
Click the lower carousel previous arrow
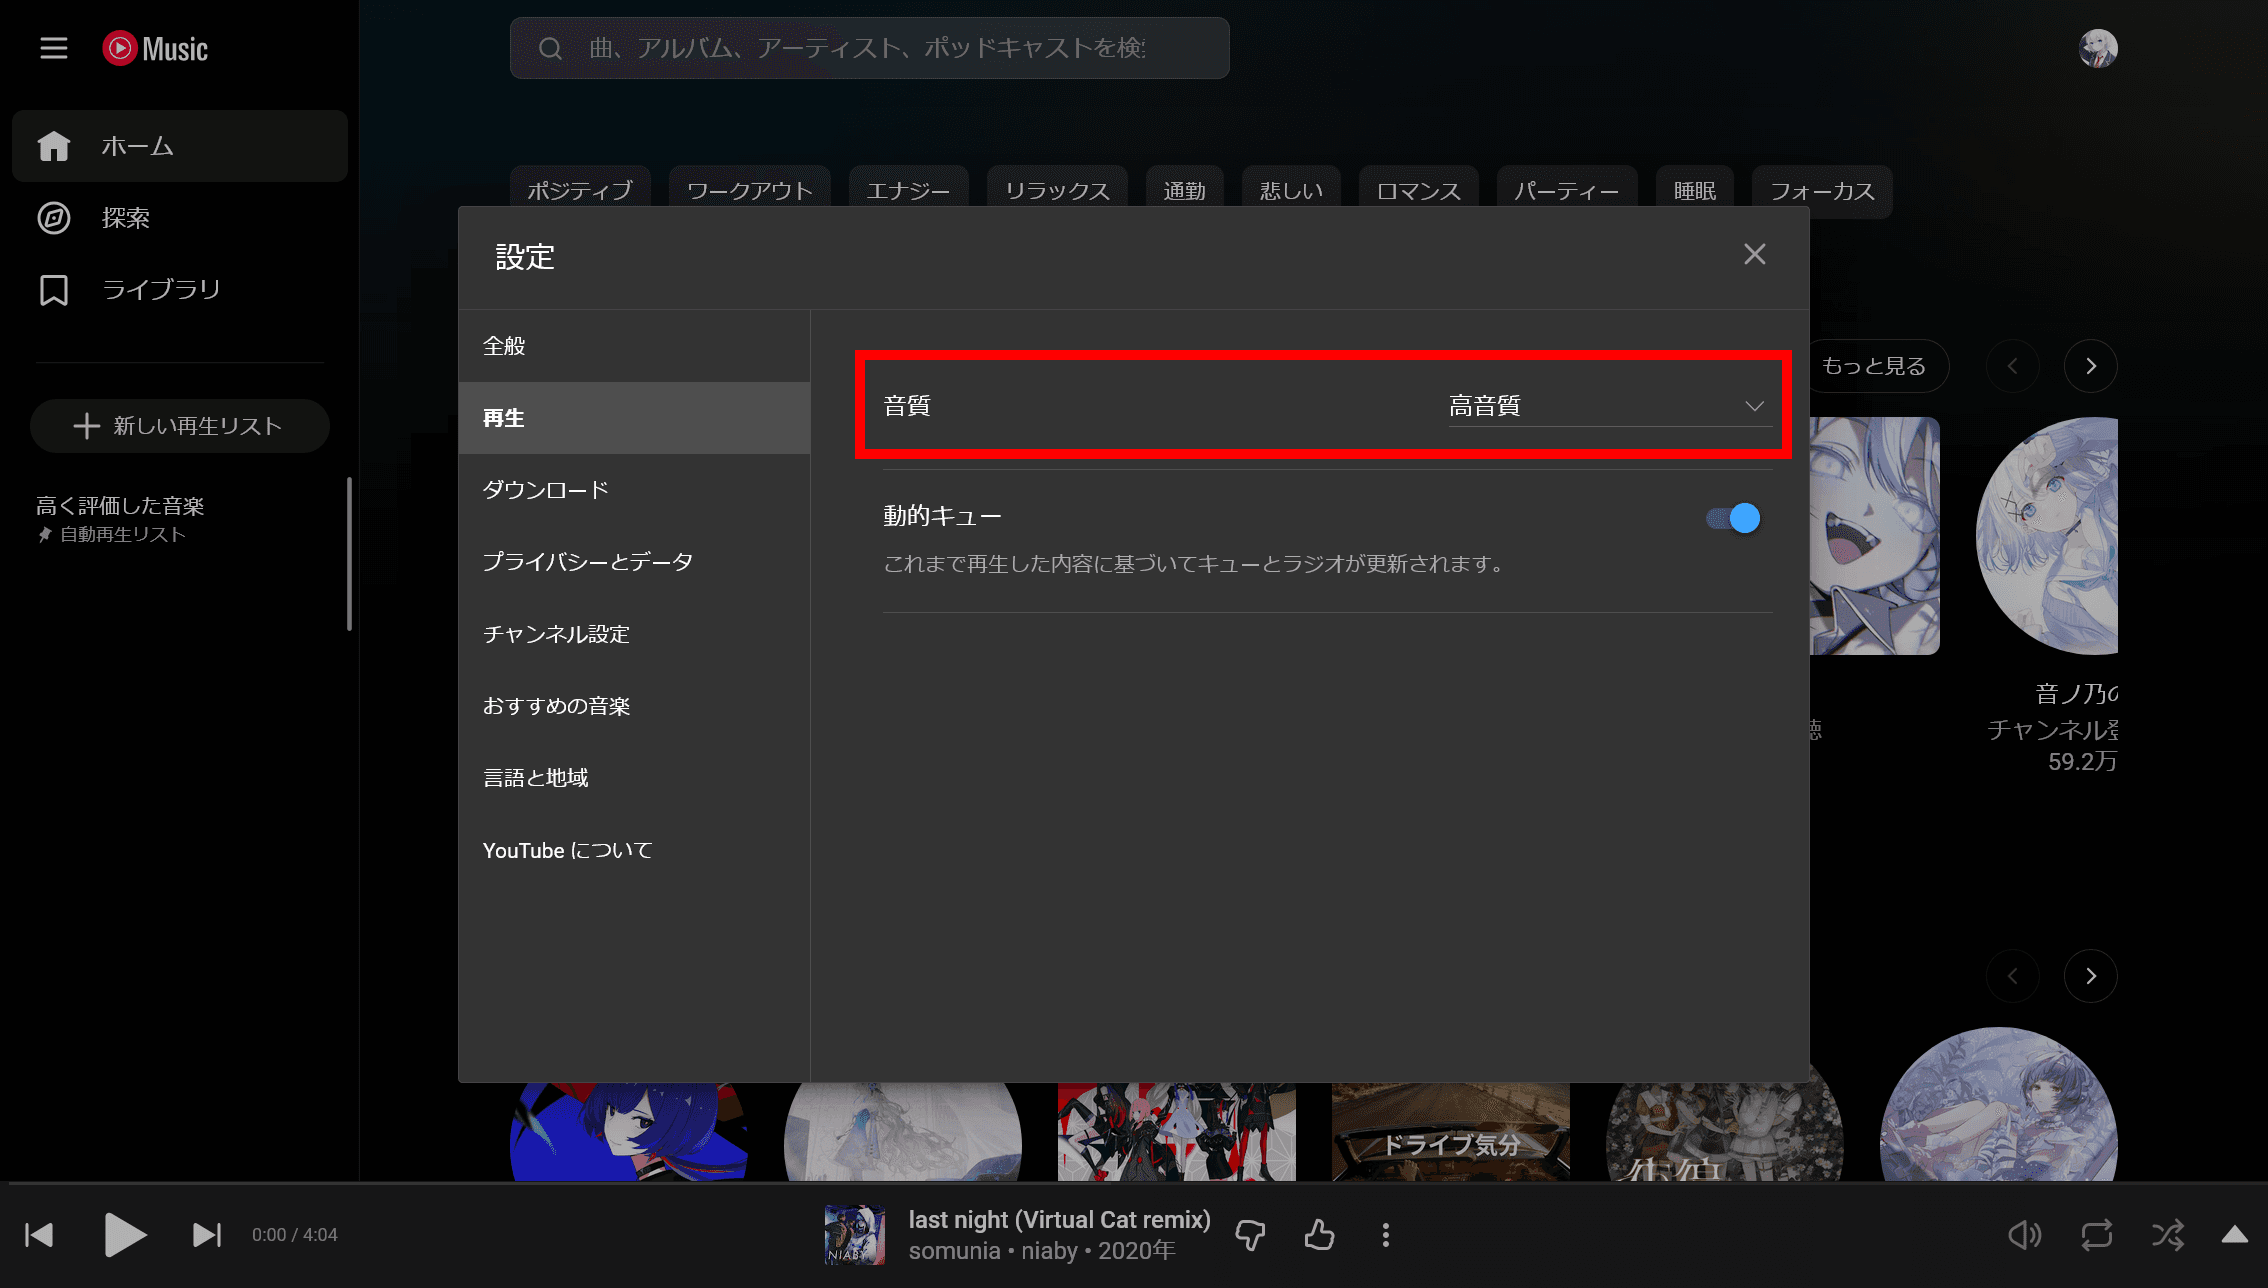pyautogui.click(x=2012, y=976)
